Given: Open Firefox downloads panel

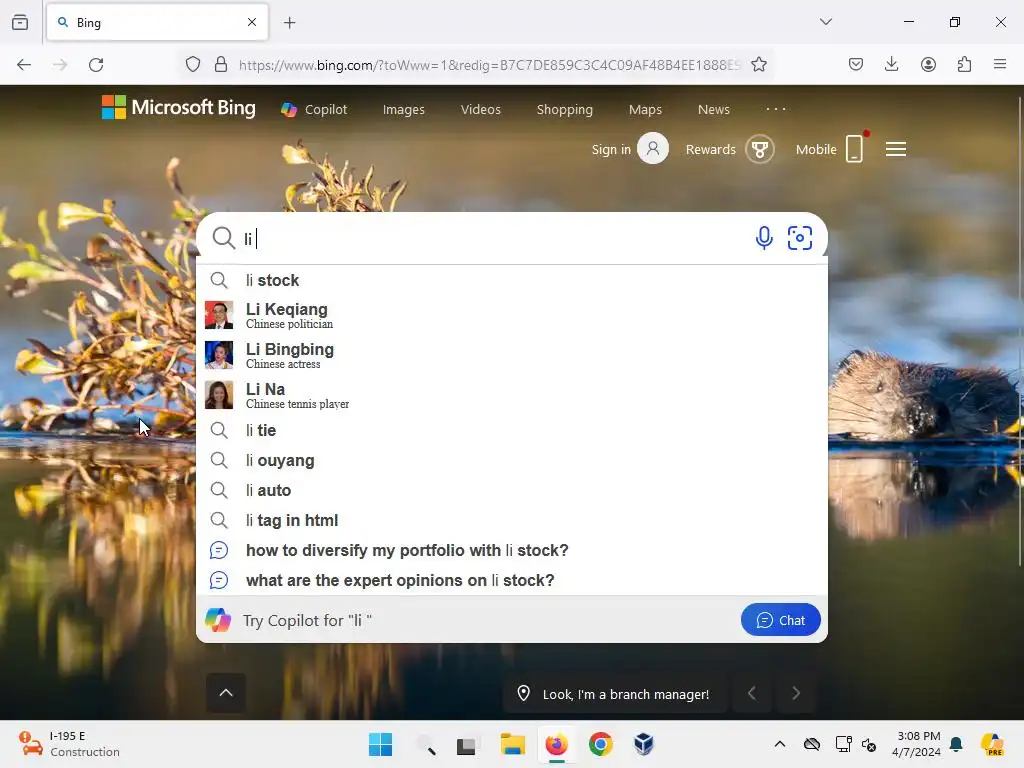Looking at the screenshot, I should (x=891, y=65).
